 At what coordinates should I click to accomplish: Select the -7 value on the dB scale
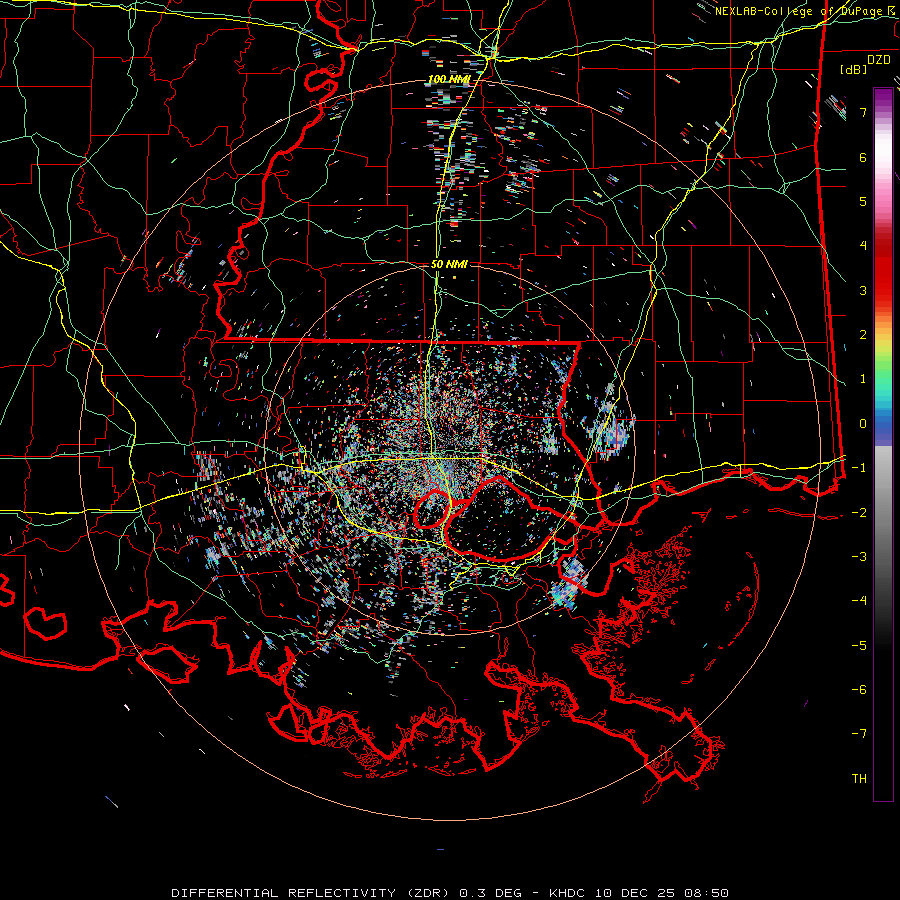(x=859, y=734)
